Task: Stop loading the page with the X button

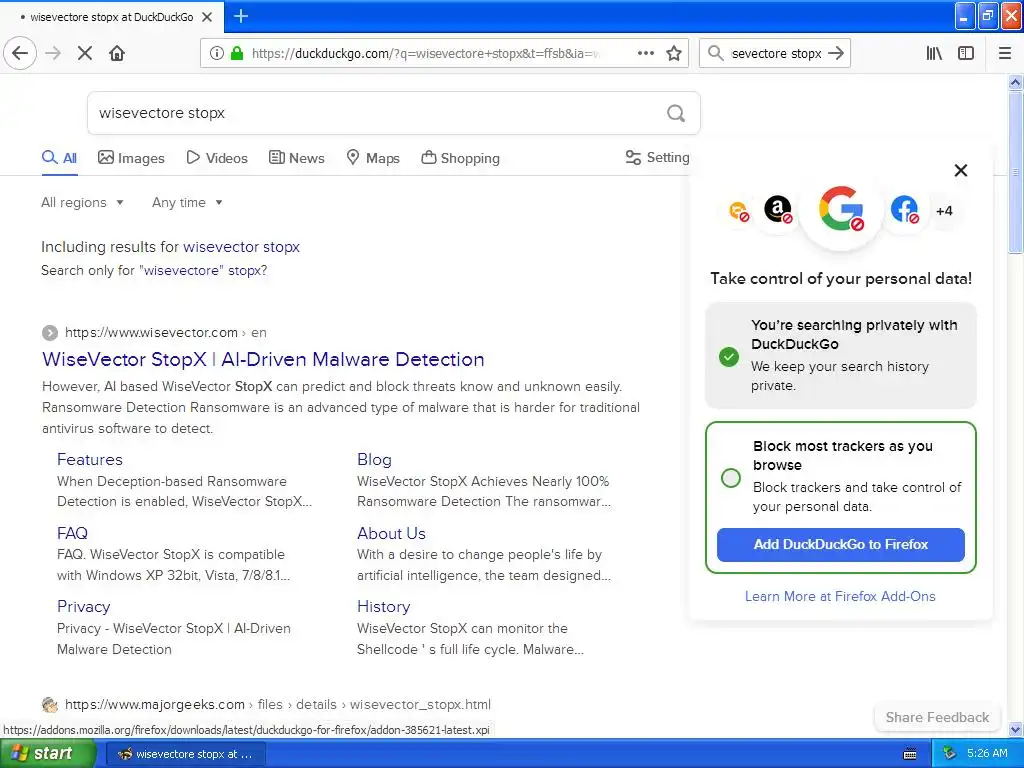Action: 85,53
